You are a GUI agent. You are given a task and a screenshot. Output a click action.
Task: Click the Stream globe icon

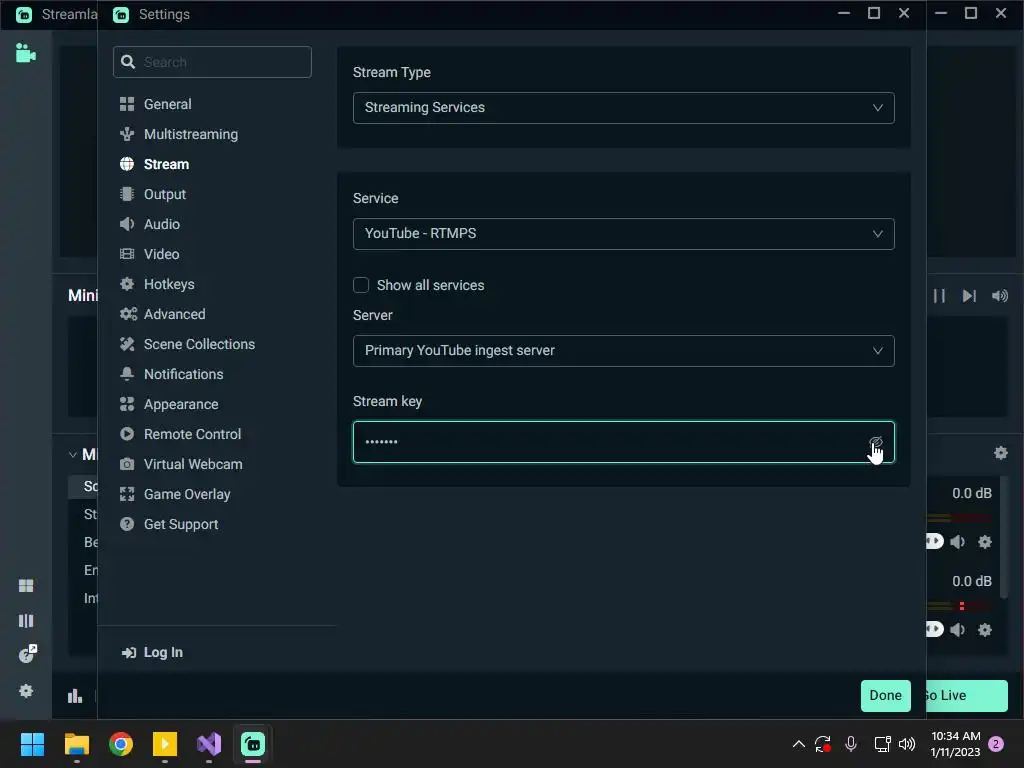(x=127, y=165)
